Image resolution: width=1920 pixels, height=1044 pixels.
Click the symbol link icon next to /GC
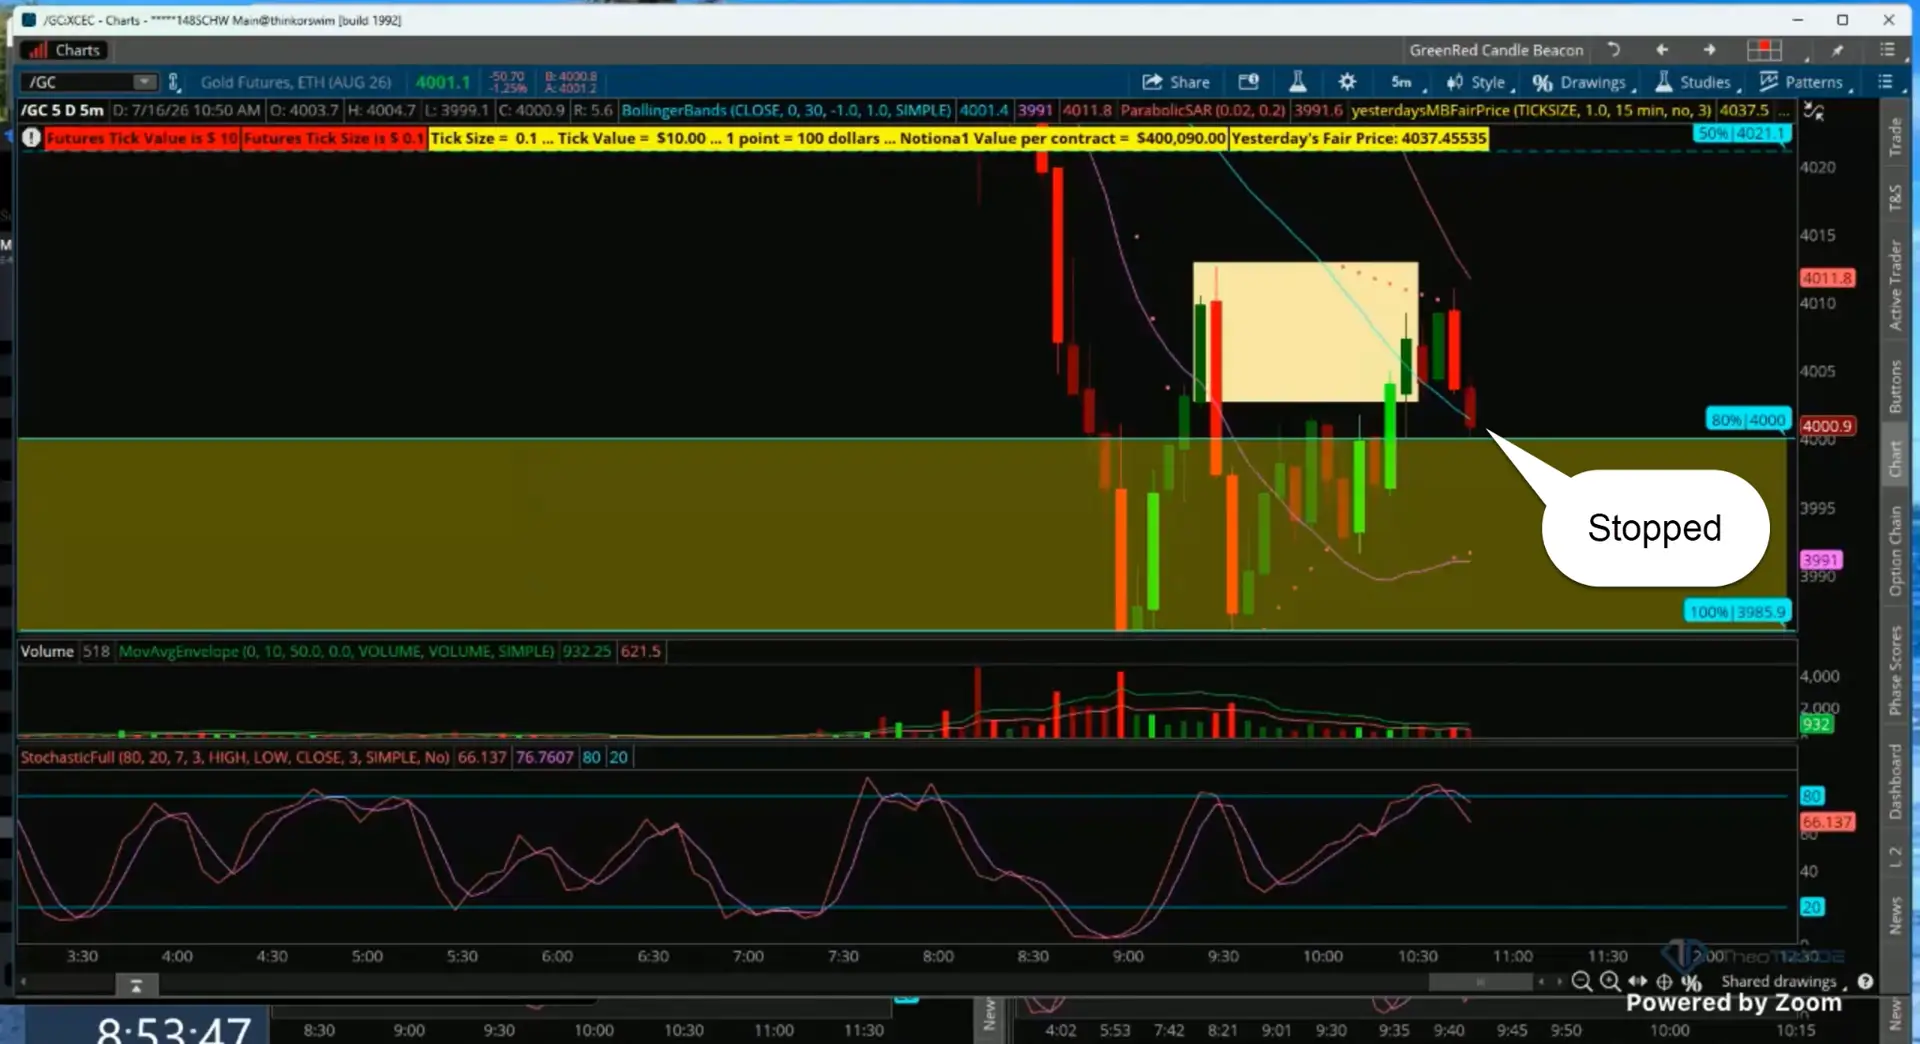174,82
